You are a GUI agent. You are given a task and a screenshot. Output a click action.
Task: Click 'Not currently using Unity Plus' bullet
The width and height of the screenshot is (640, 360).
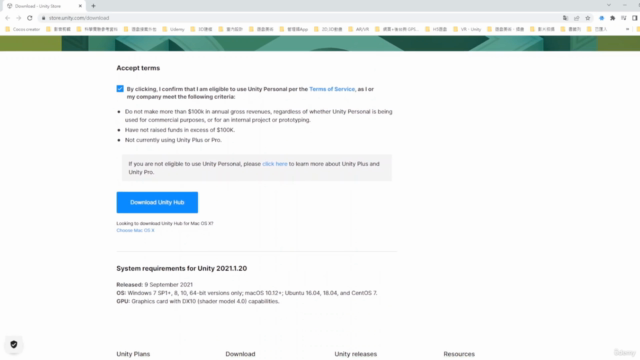click(173, 140)
